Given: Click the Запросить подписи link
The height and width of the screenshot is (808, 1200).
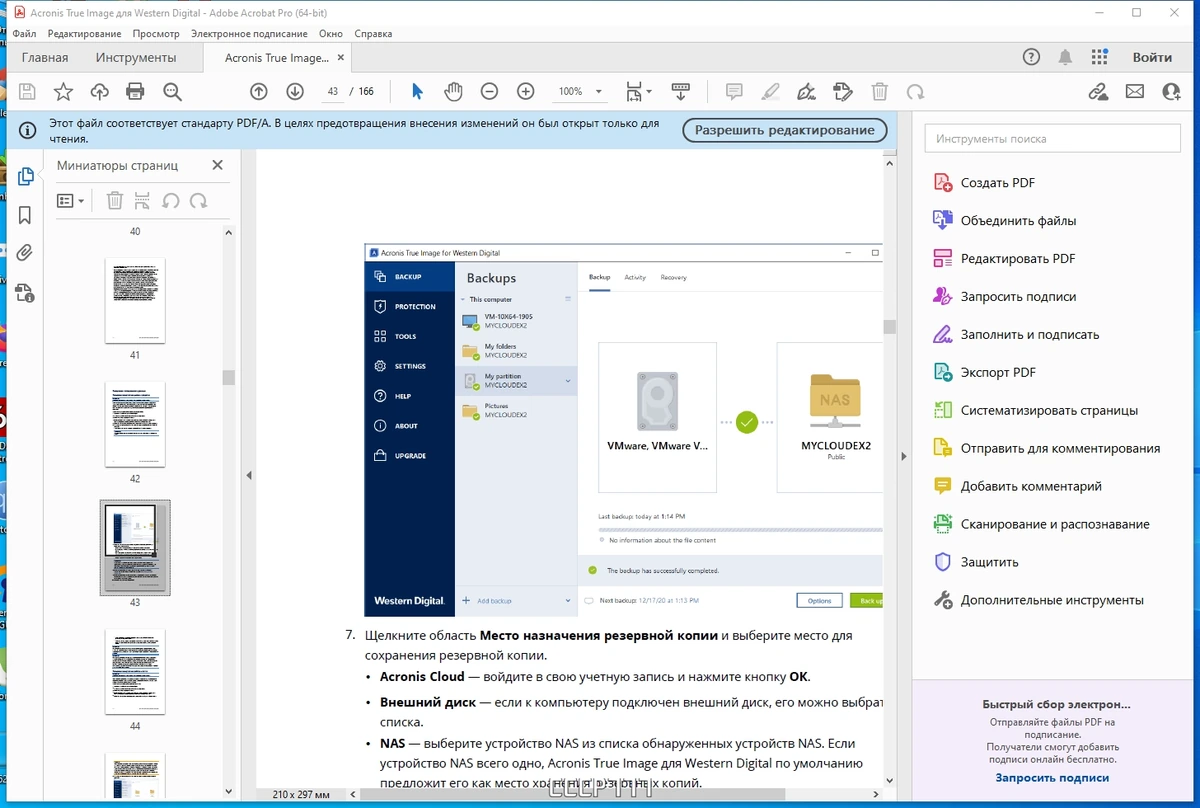Looking at the screenshot, I should (x=1052, y=777).
